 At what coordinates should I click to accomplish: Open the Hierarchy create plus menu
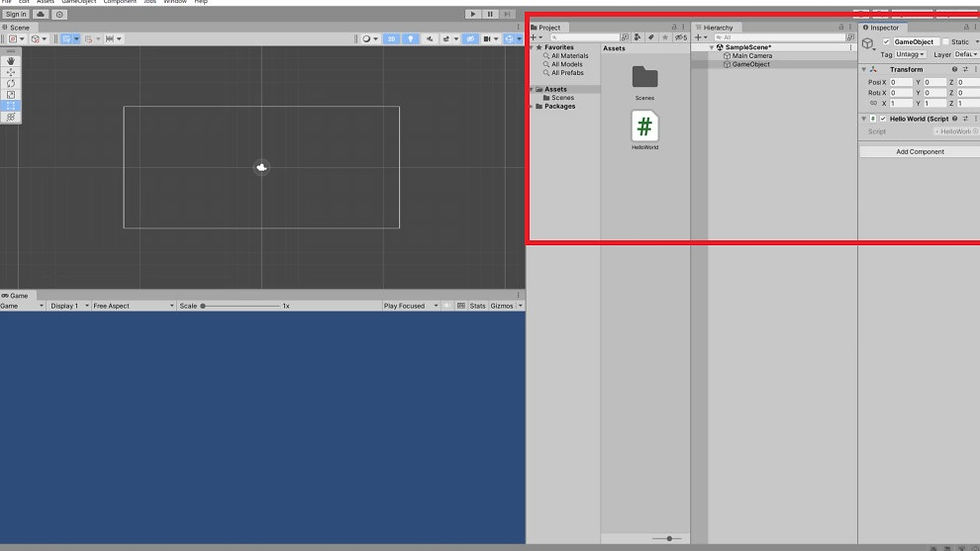(701, 37)
